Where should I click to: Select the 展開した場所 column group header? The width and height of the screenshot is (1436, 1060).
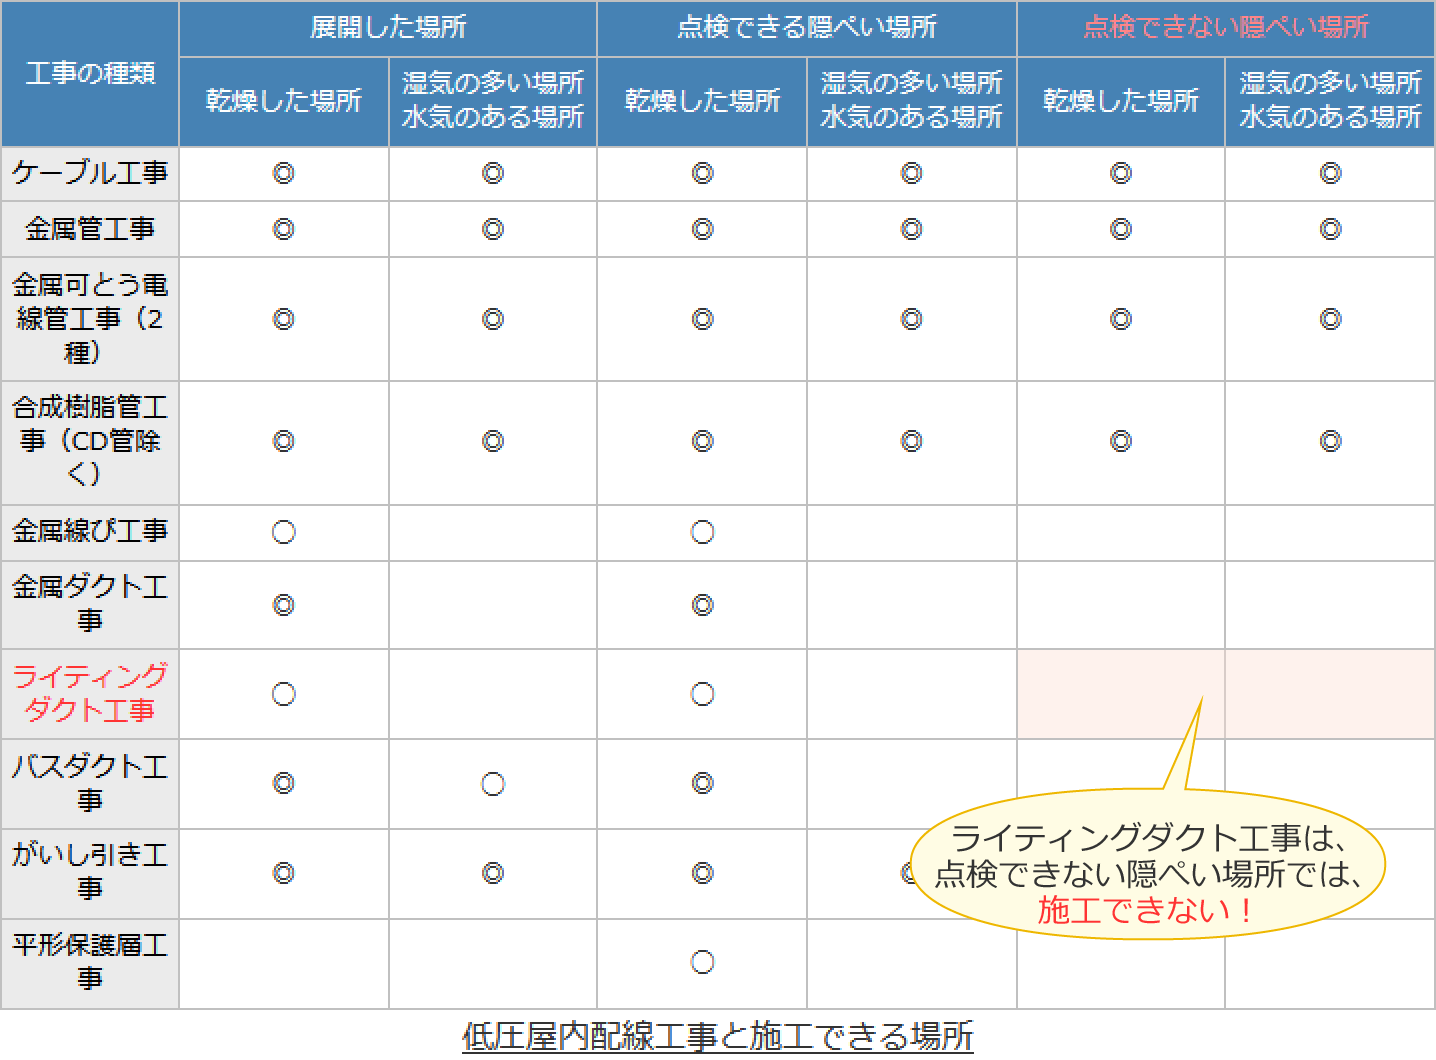(x=388, y=27)
